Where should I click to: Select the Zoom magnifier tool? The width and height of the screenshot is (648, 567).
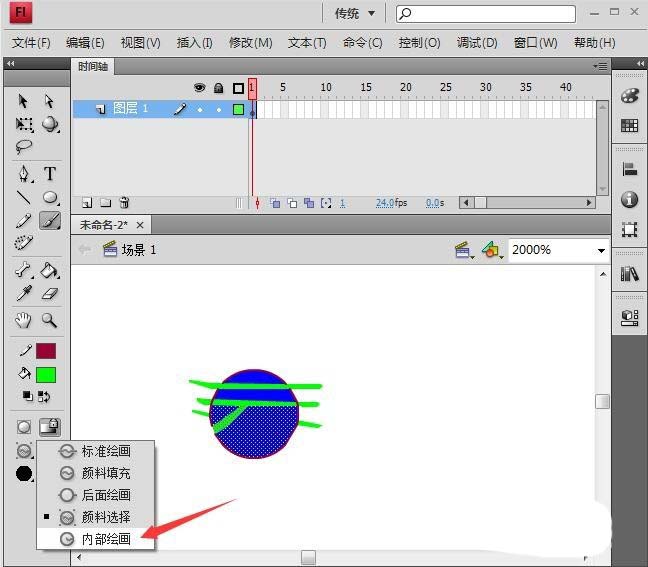click(x=49, y=320)
